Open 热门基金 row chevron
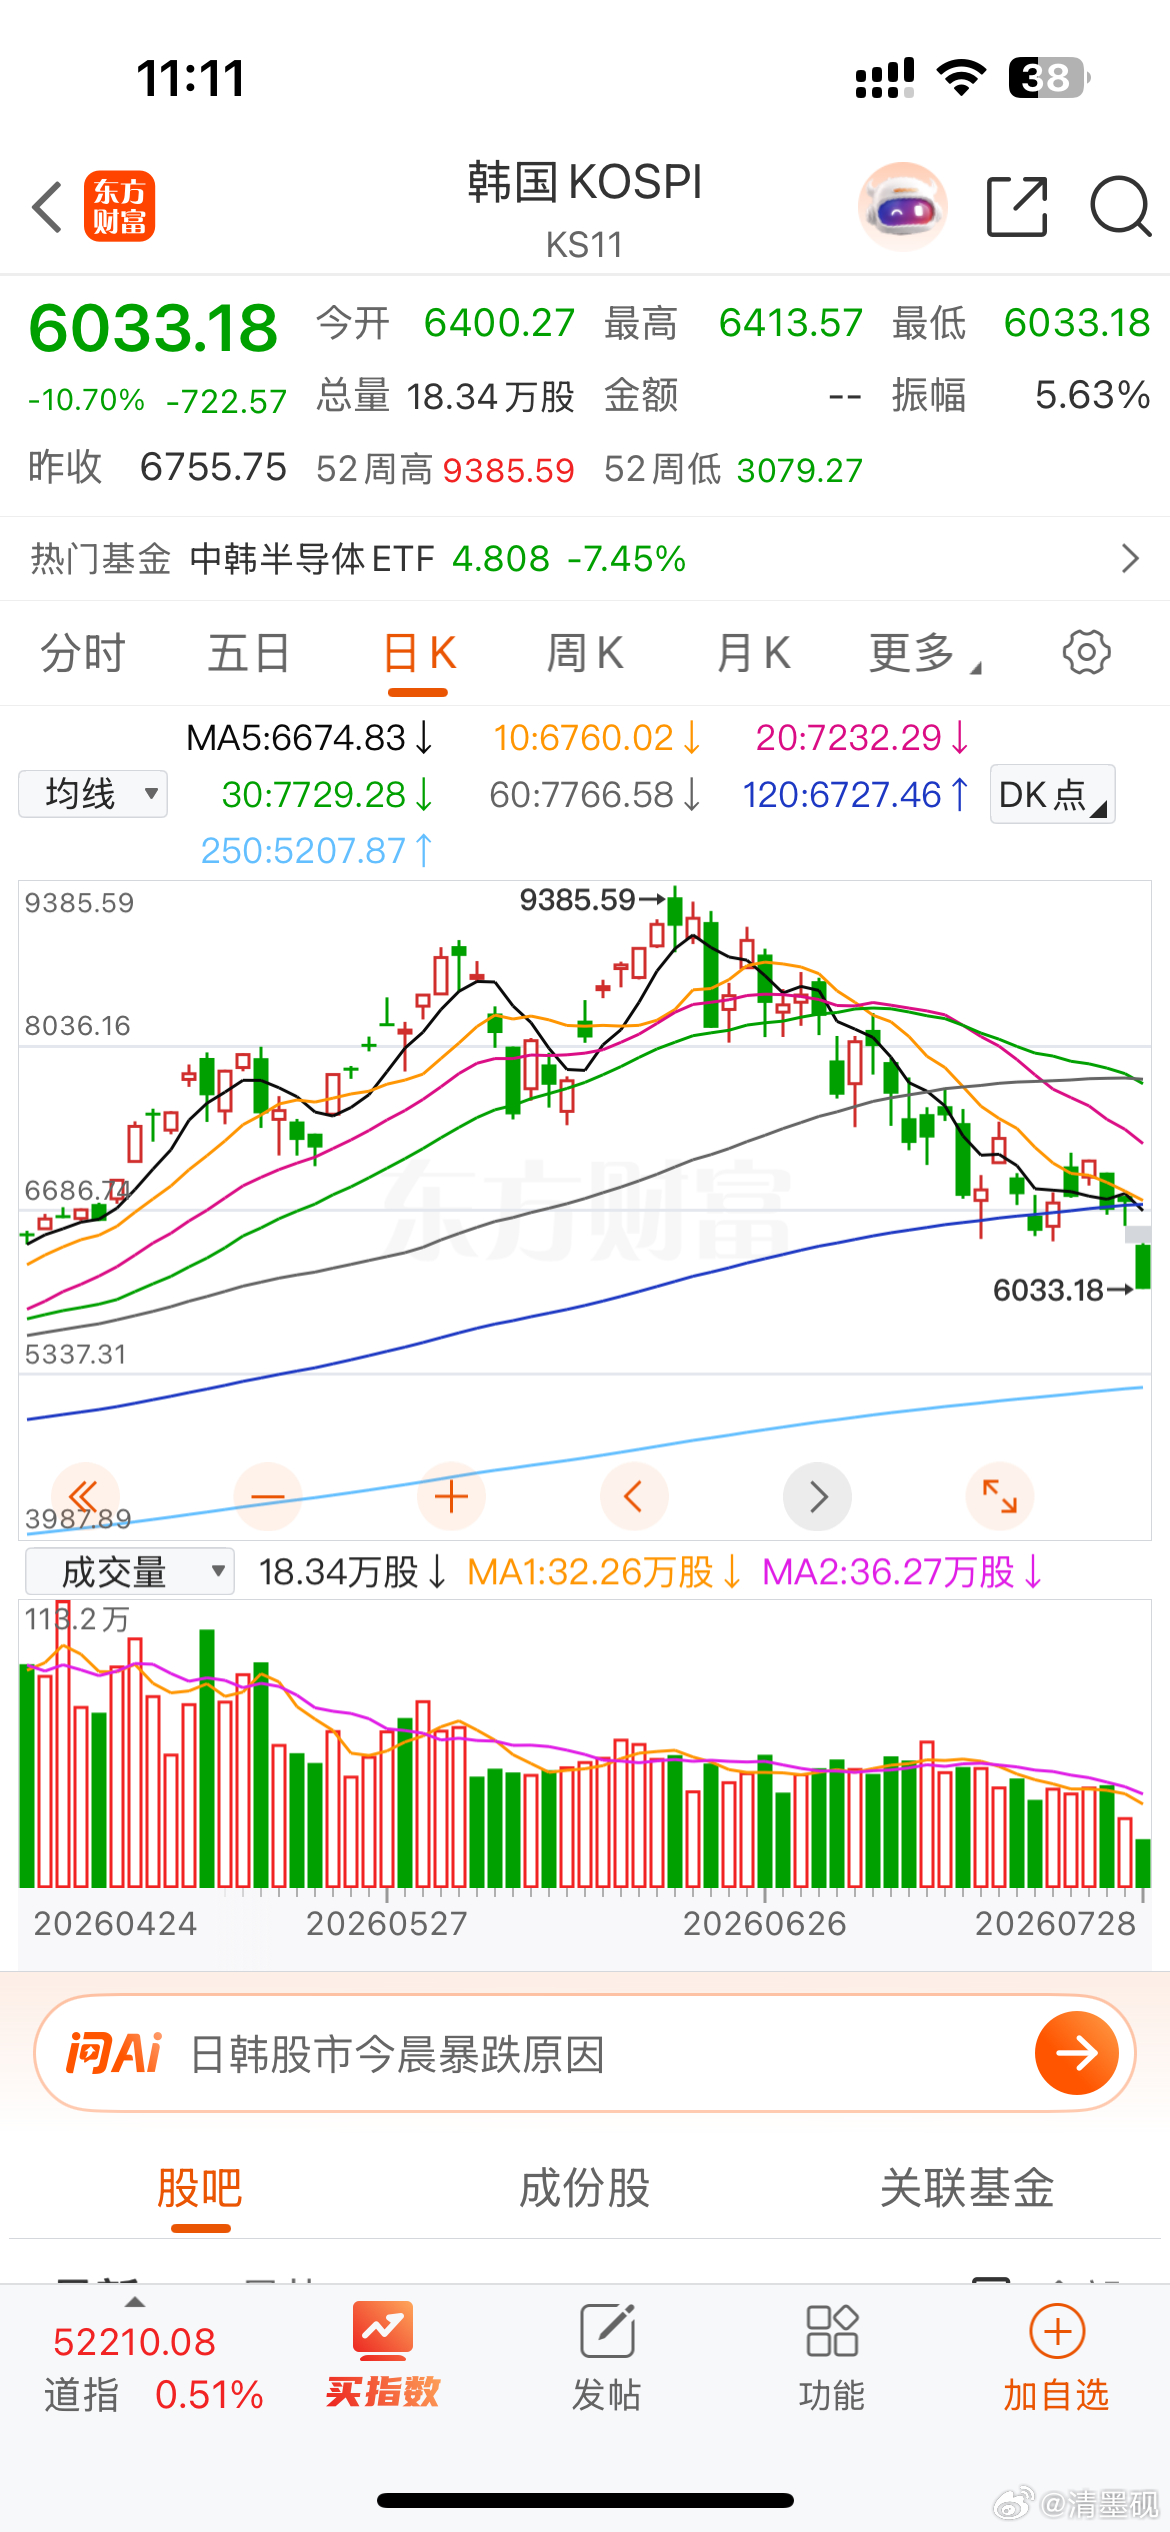The height and width of the screenshot is (2532, 1170). [x=1130, y=558]
